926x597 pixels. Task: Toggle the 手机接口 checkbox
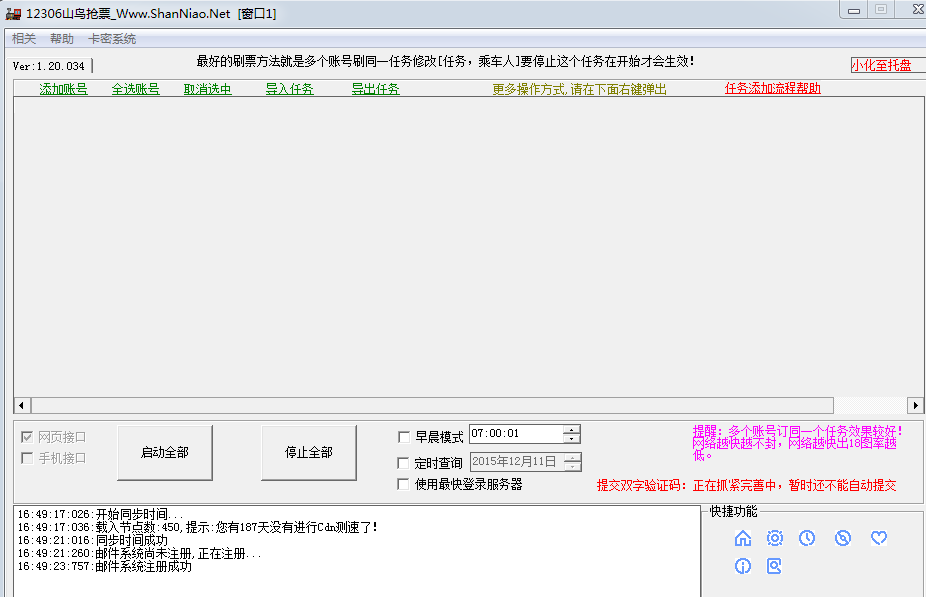point(27,458)
